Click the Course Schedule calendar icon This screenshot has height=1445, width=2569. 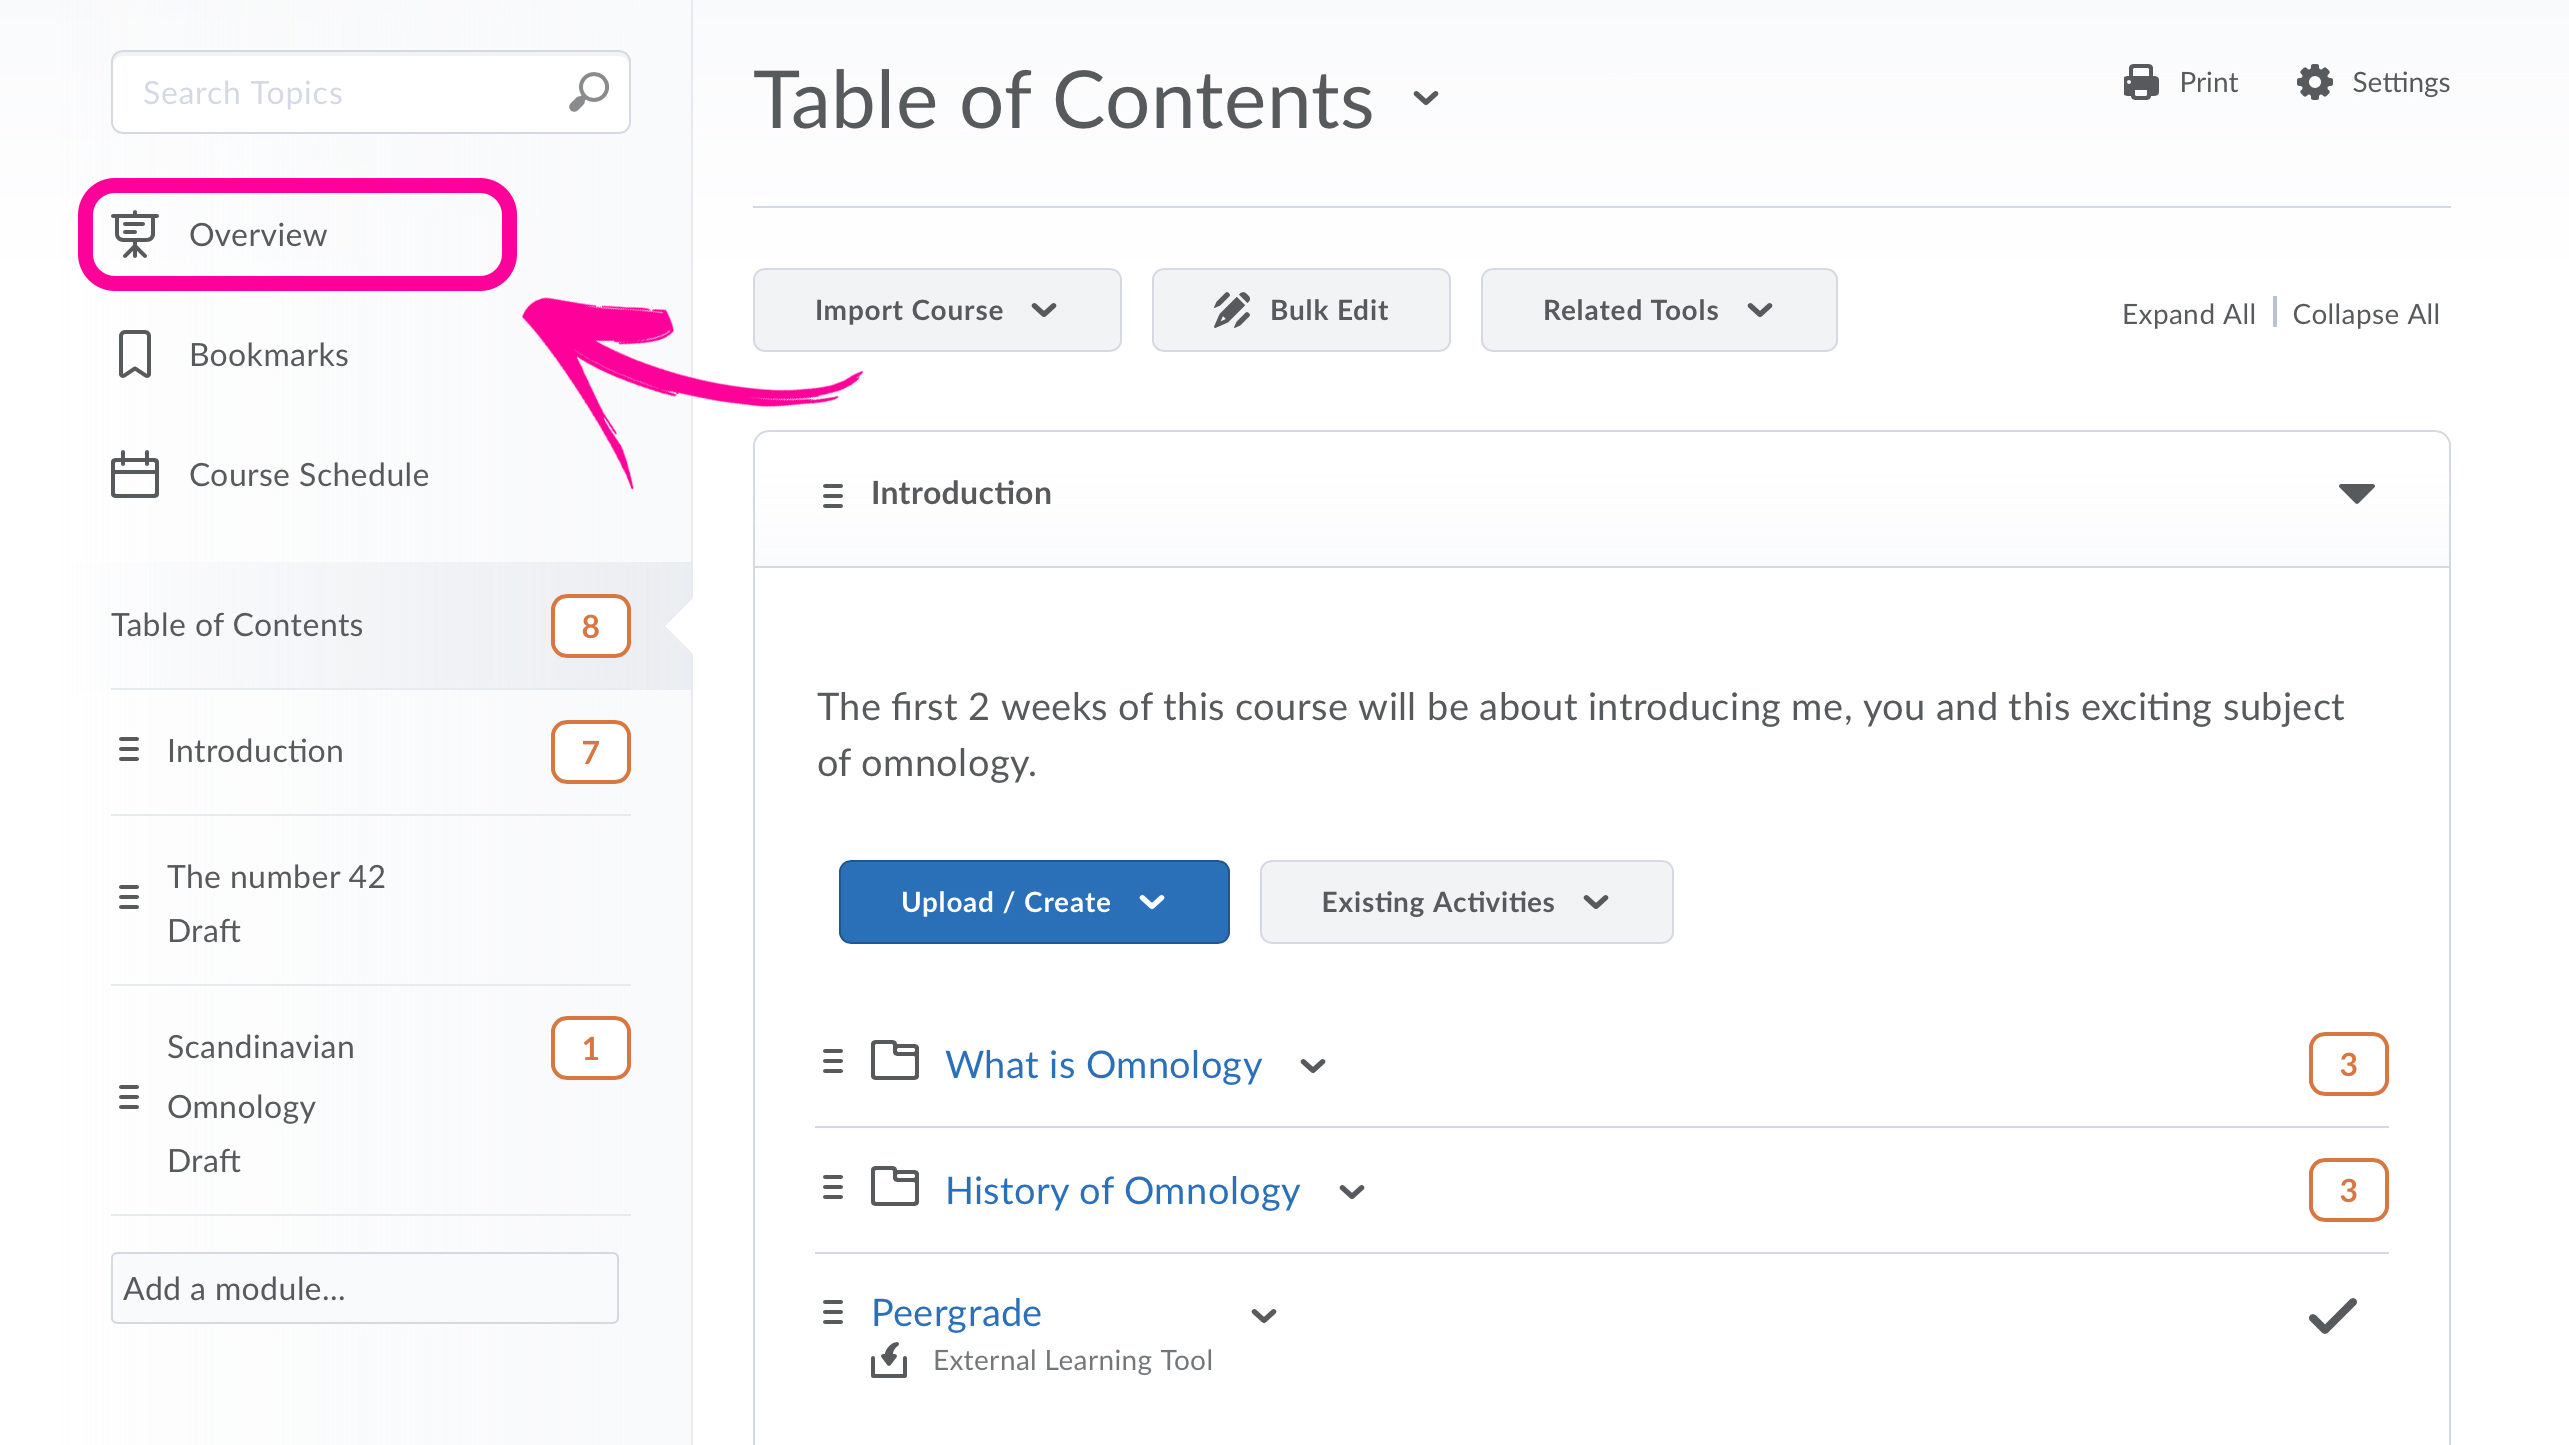pyautogui.click(x=135, y=475)
